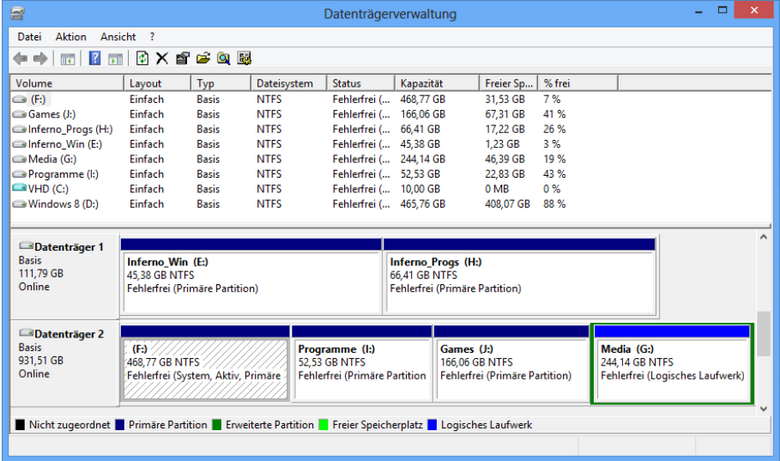Click the drive icon of Inferno_Win (E:) row
Image resolution: width=780 pixels, height=461 pixels.
point(19,144)
